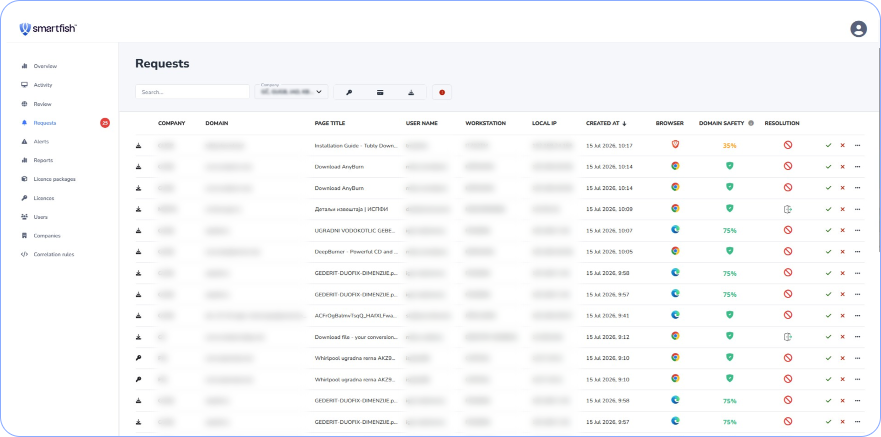Click blocked resolution icon in Installation Guide row
881x437 pixels.
click(788, 145)
